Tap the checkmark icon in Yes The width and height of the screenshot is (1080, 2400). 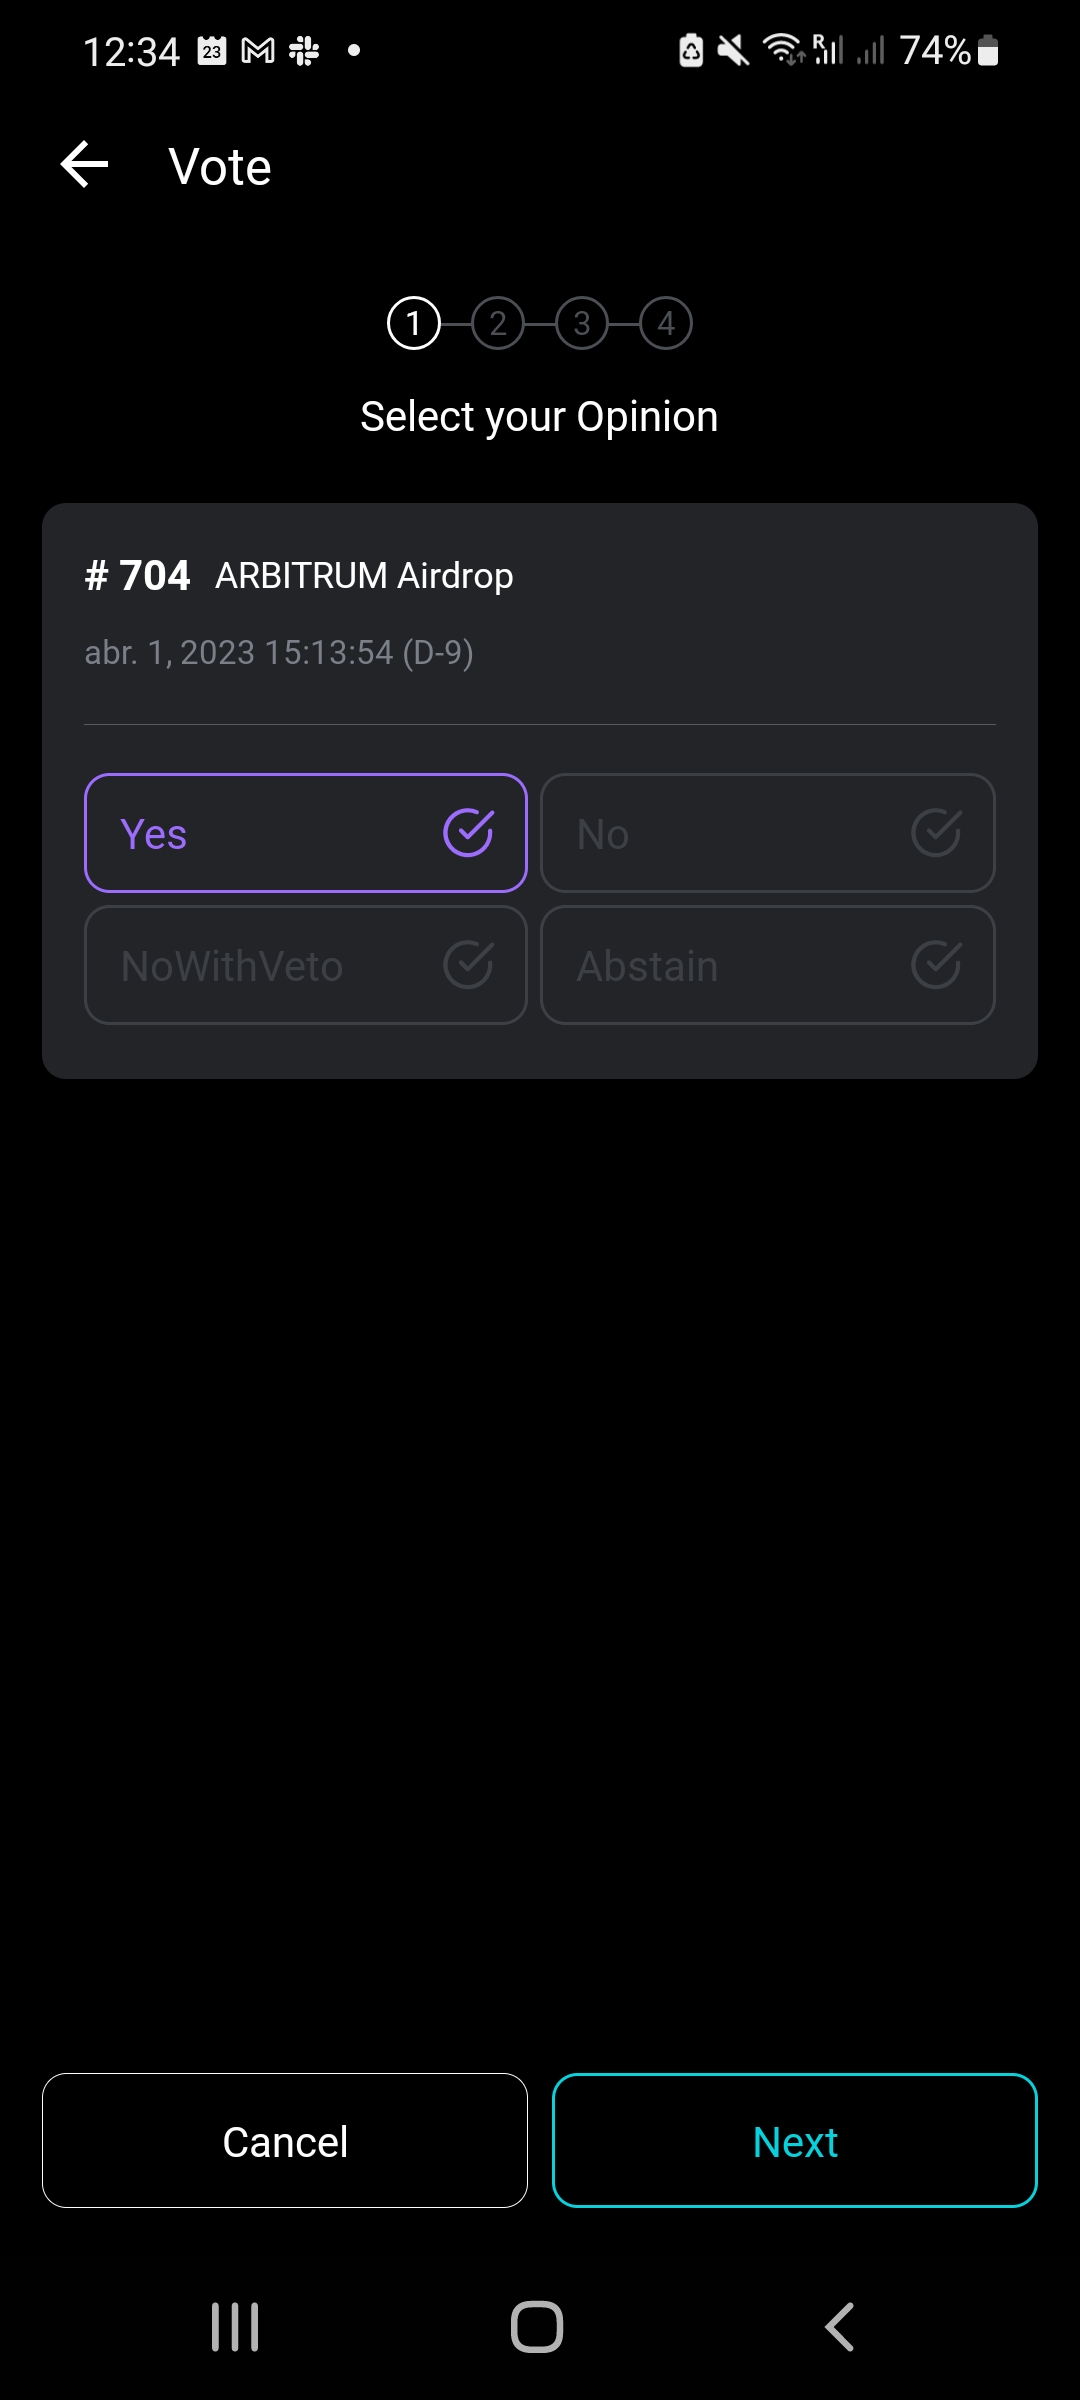[468, 833]
